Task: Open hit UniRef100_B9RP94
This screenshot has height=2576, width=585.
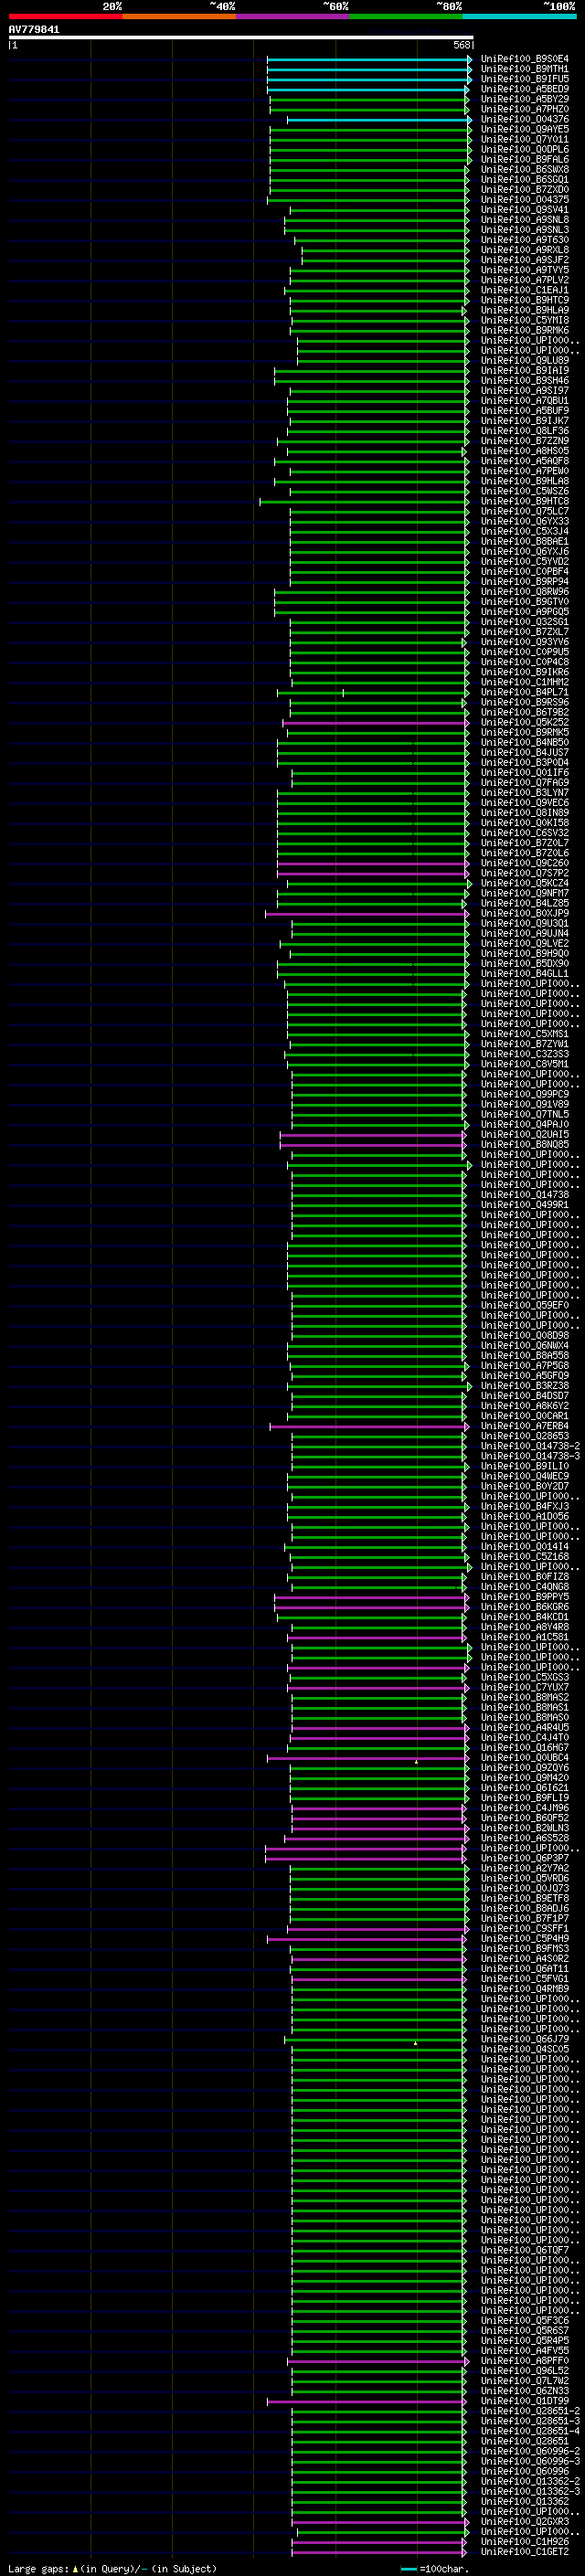Action: 525,582
